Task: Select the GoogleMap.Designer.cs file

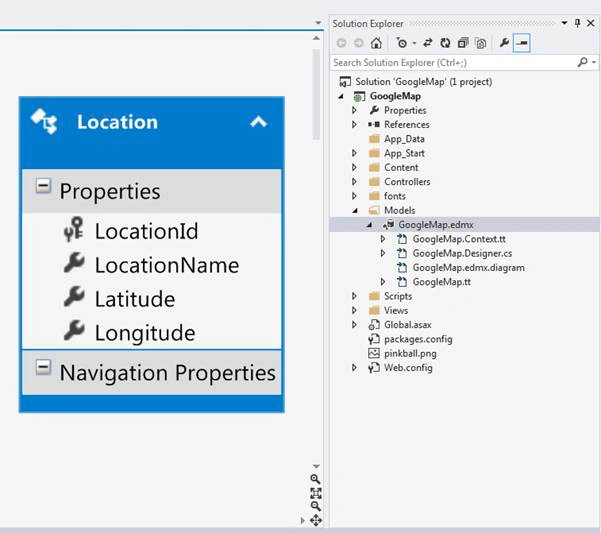Action: (x=462, y=253)
